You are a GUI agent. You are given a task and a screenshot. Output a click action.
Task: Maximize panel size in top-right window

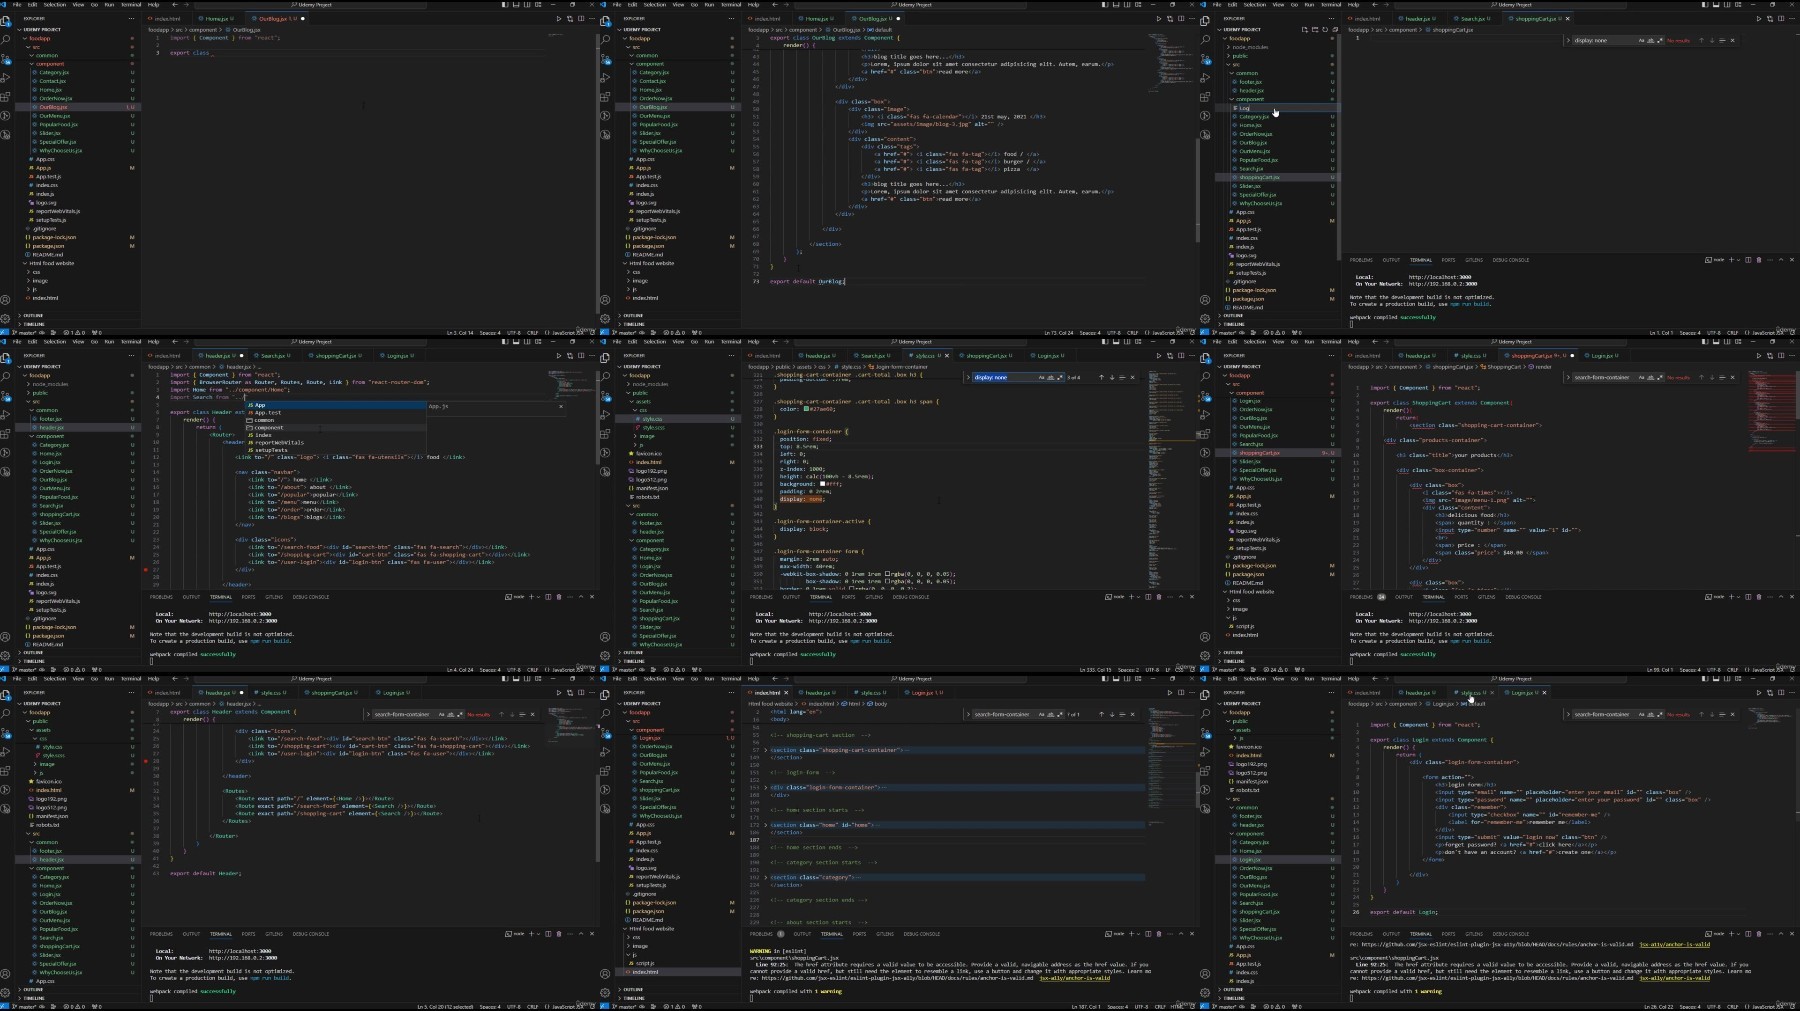(1780, 260)
